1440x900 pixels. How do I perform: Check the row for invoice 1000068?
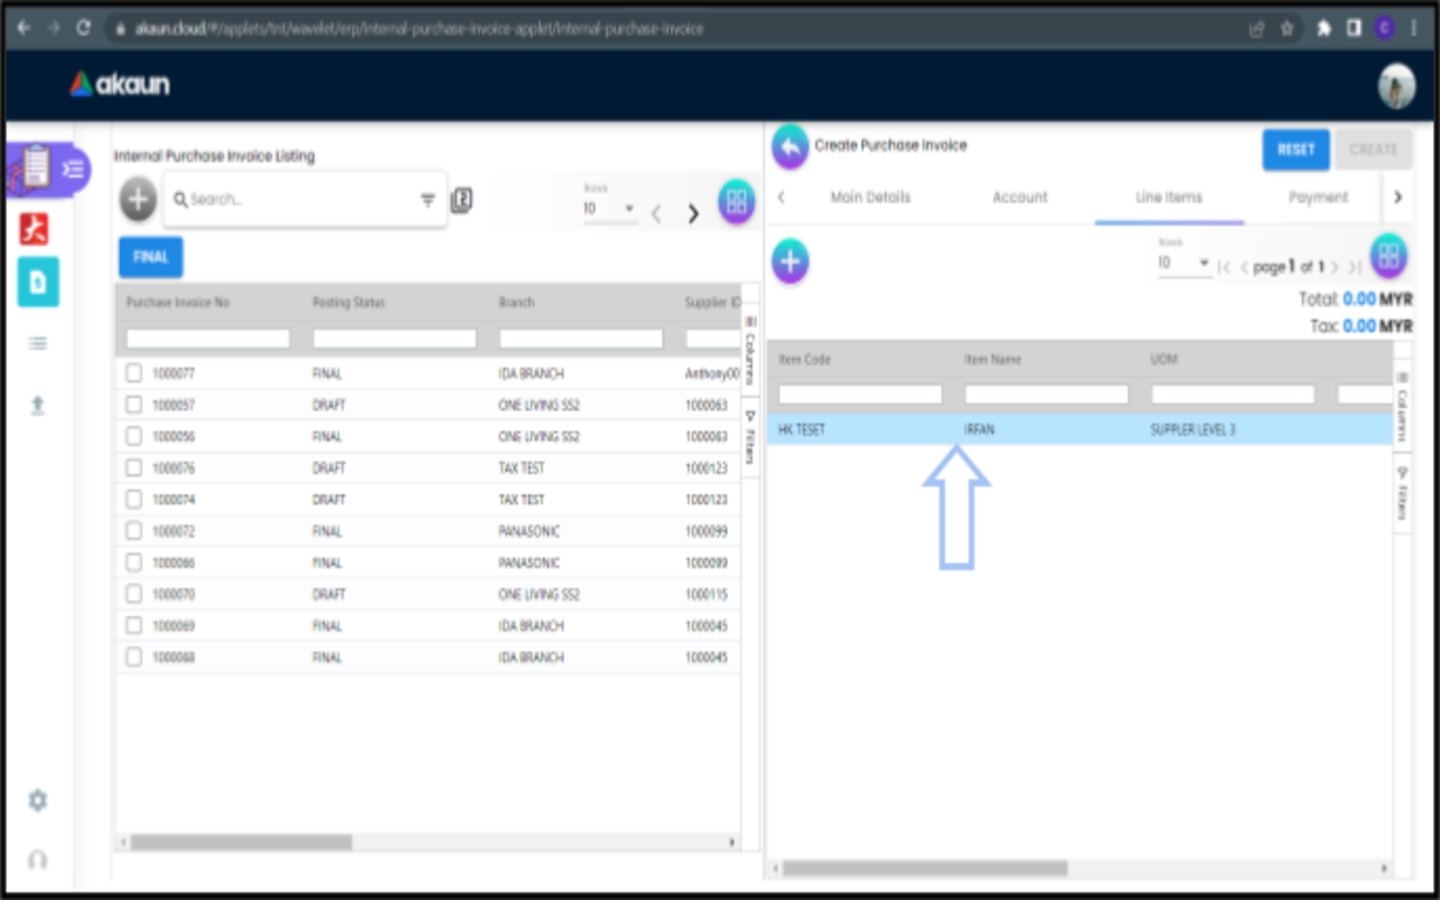(134, 657)
